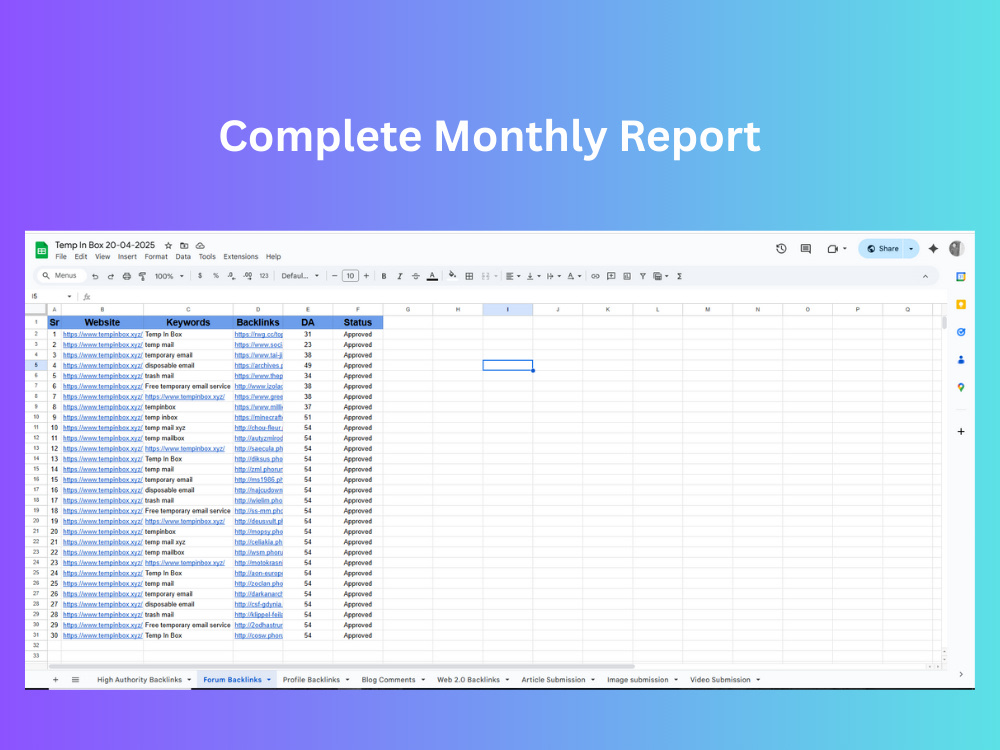Format as currency with dollar icon
Image resolution: width=1000 pixels, height=750 pixels.
click(x=200, y=276)
